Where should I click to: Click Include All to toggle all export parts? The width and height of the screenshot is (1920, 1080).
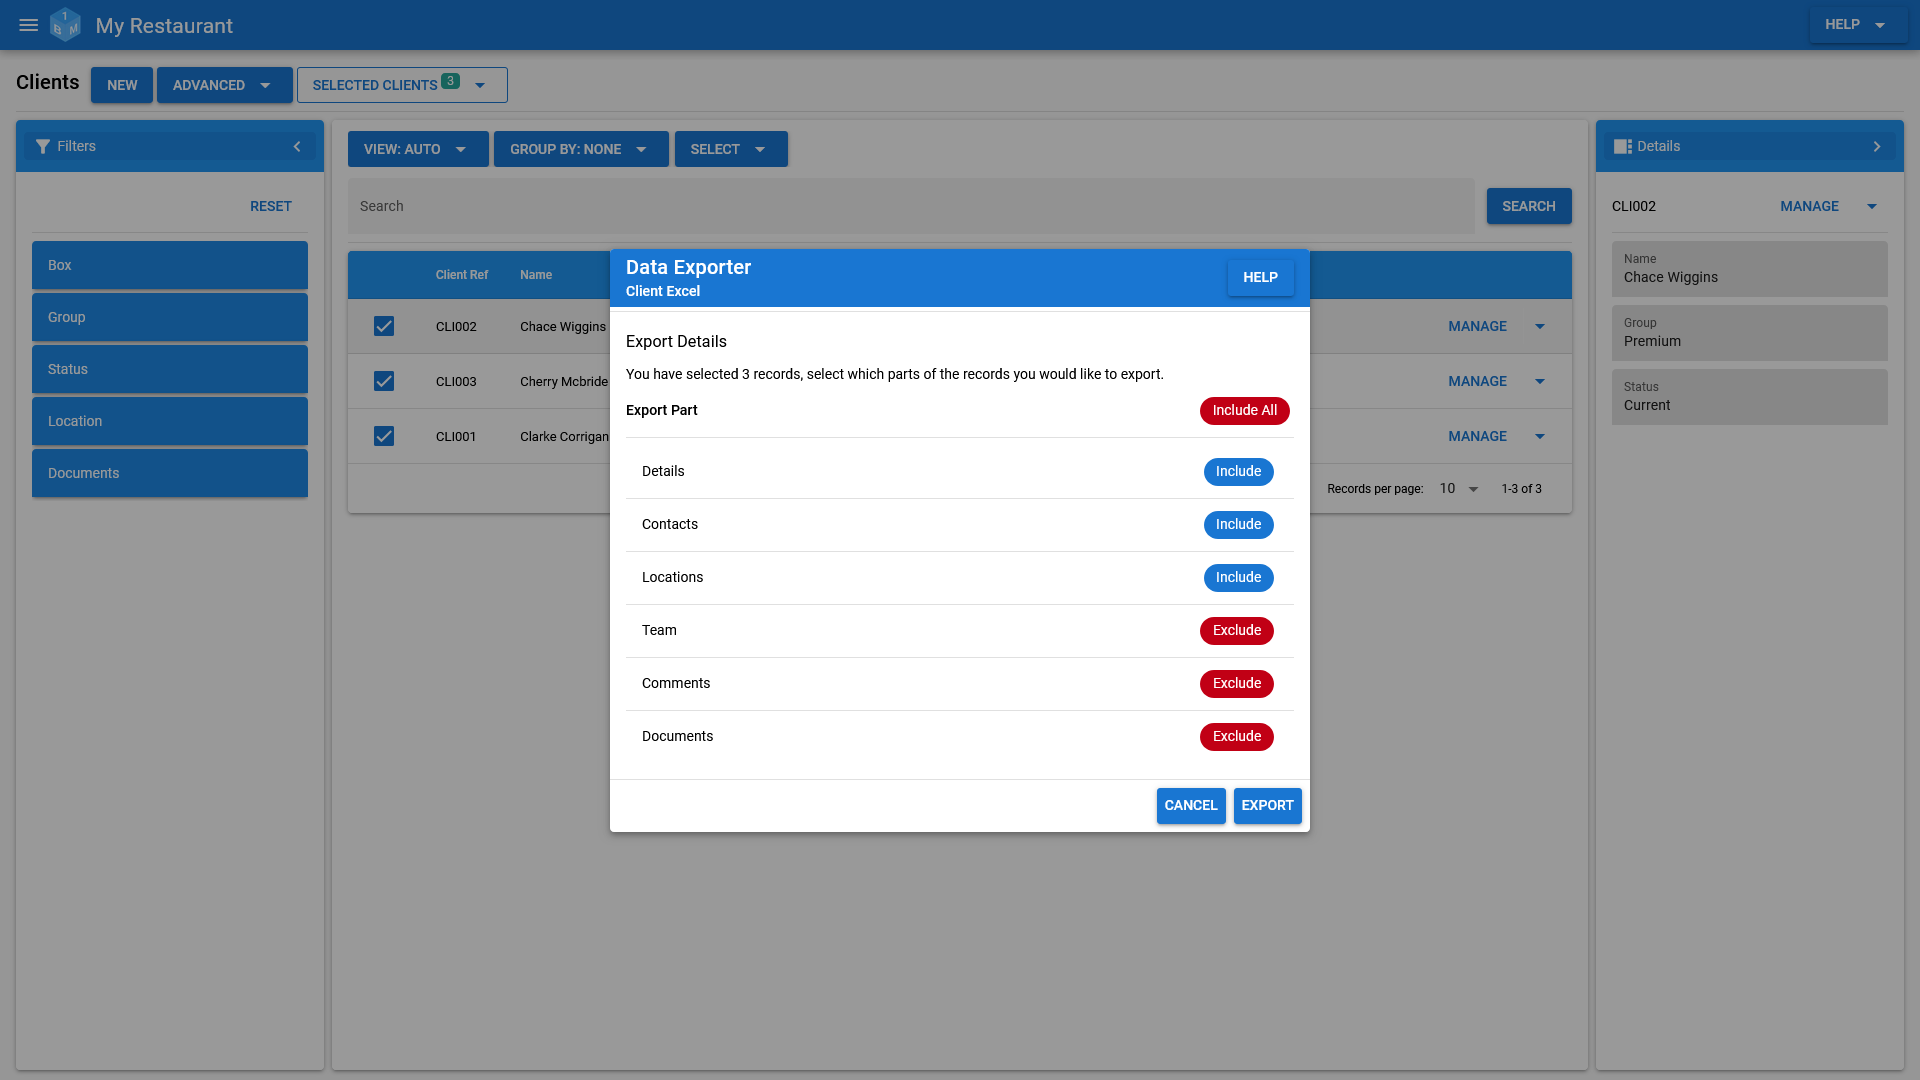click(x=1244, y=410)
